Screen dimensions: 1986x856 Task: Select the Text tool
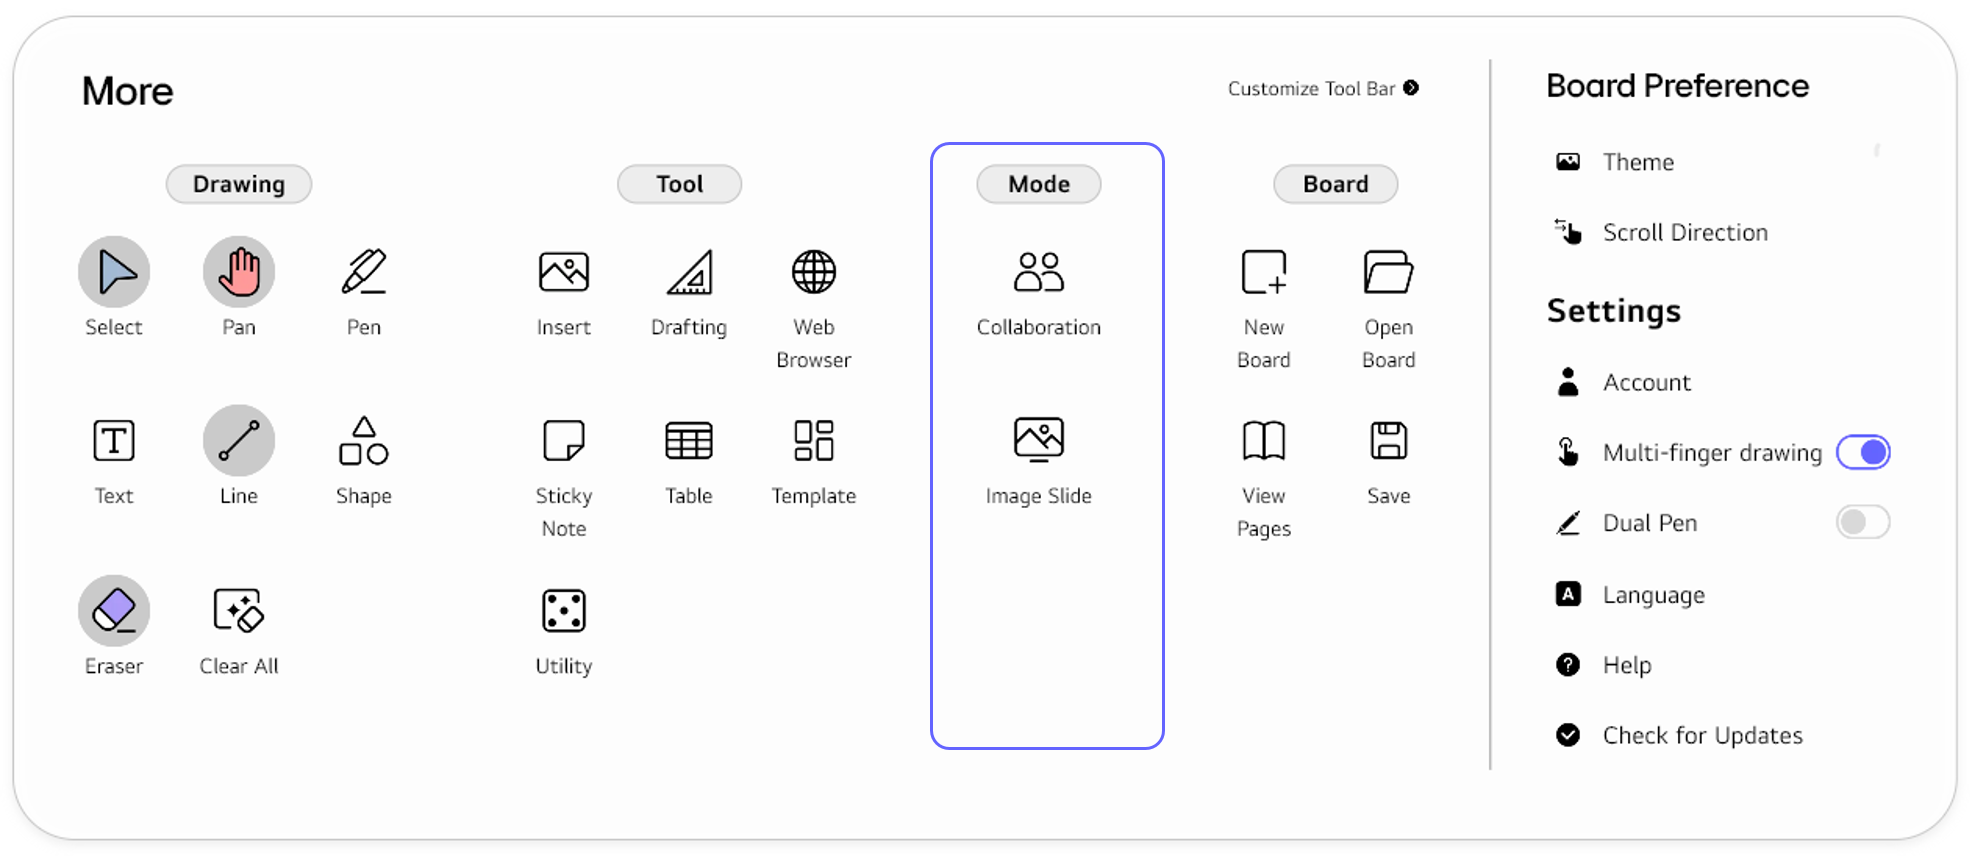tap(114, 441)
